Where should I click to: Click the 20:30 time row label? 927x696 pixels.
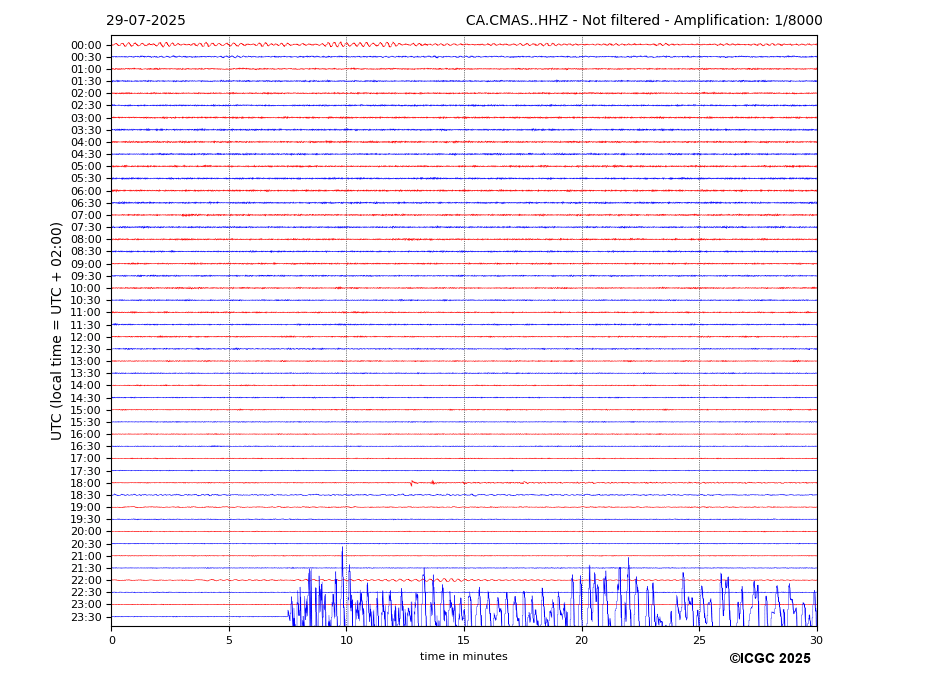86,544
